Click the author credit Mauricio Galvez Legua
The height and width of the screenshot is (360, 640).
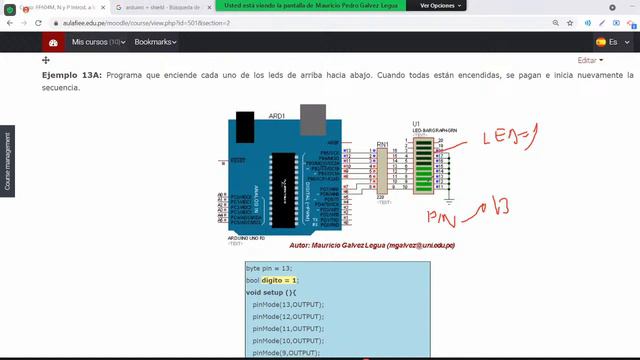(372, 245)
